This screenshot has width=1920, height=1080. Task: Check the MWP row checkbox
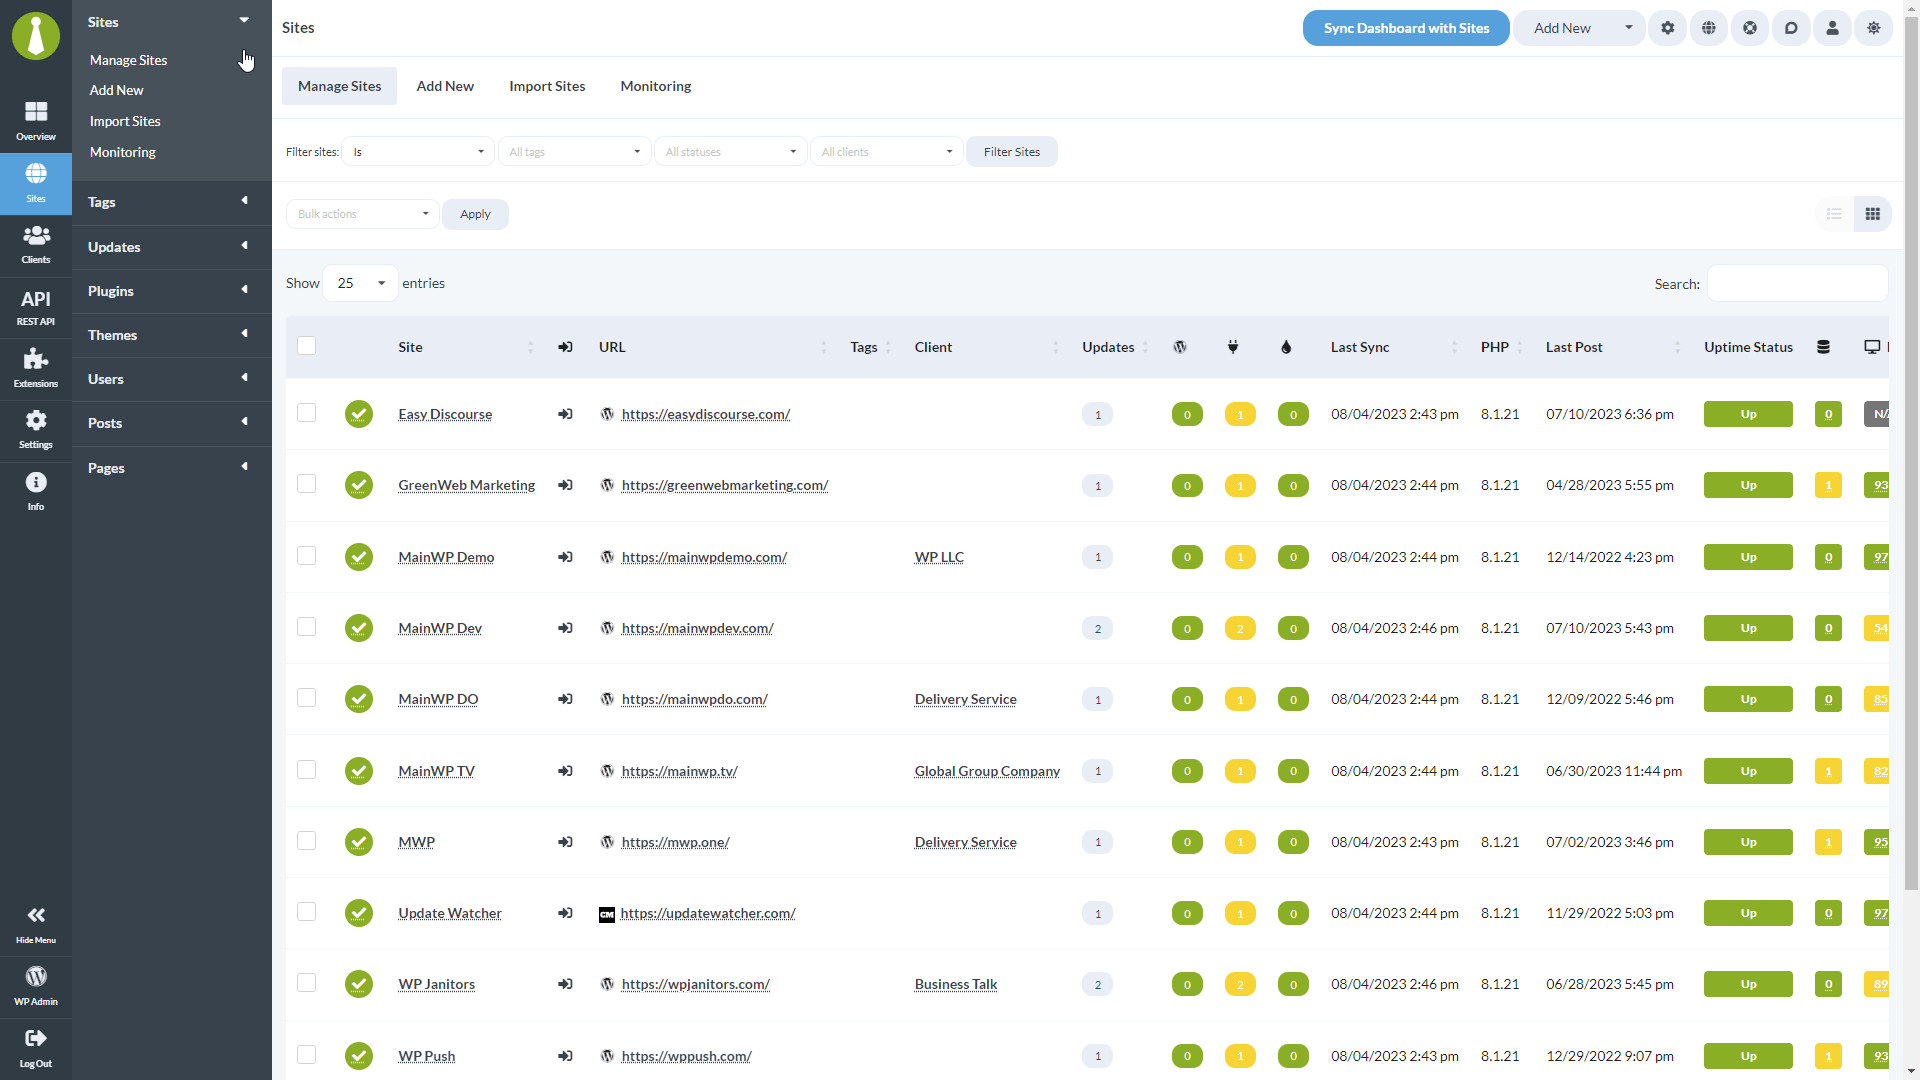pyautogui.click(x=307, y=841)
